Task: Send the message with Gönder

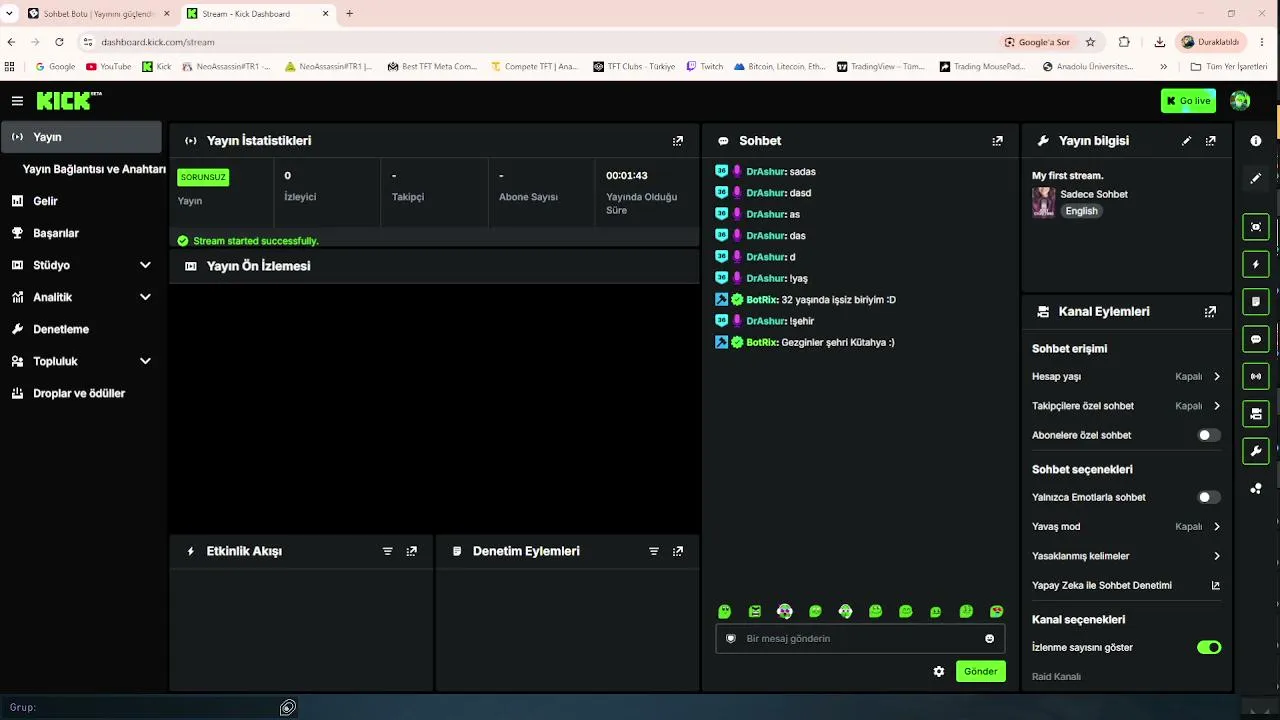Action: [980, 672]
